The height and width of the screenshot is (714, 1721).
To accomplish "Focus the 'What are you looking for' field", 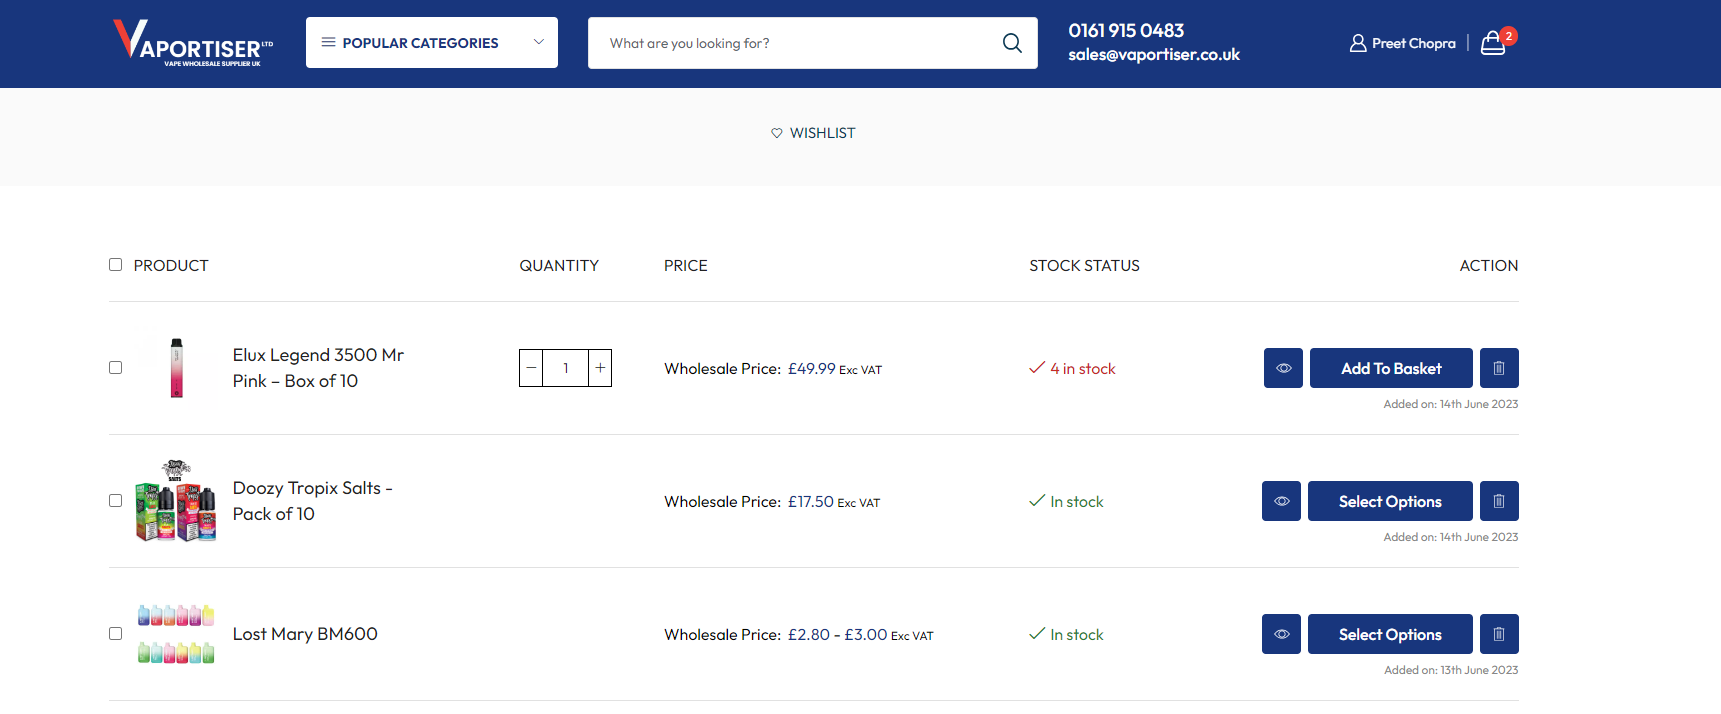I will click(795, 43).
